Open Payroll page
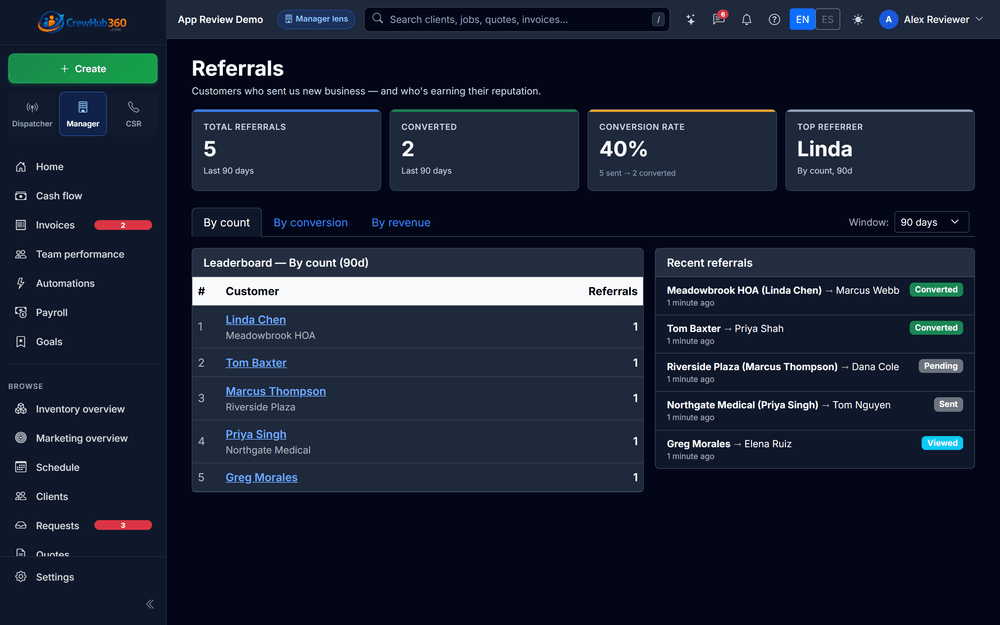This screenshot has width=1000, height=625. (83, 312)
